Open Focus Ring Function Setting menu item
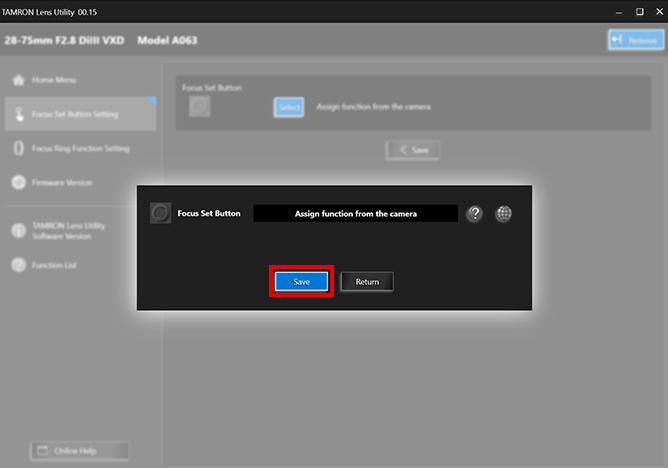Screen dimensions: 668x468 click(x=80, y=148)
